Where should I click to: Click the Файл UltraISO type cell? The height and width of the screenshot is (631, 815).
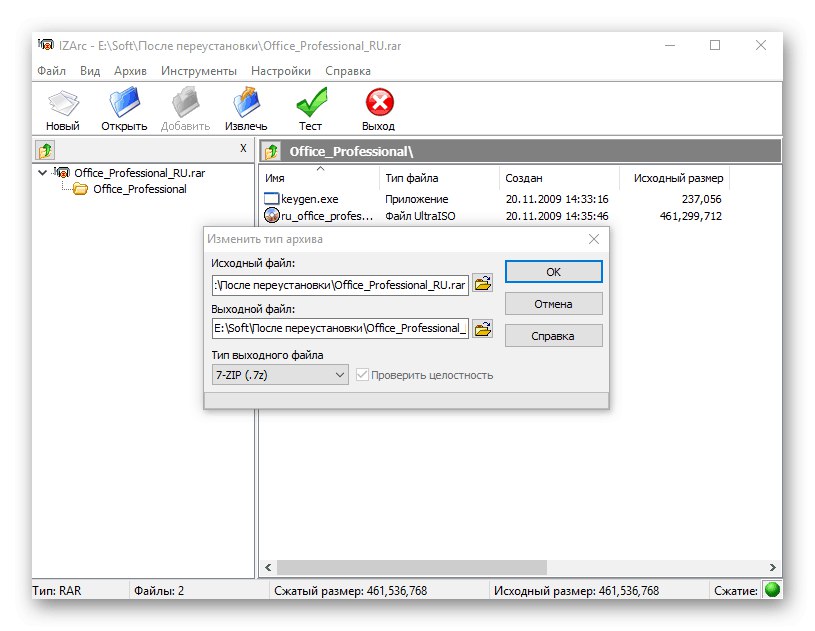420,216
